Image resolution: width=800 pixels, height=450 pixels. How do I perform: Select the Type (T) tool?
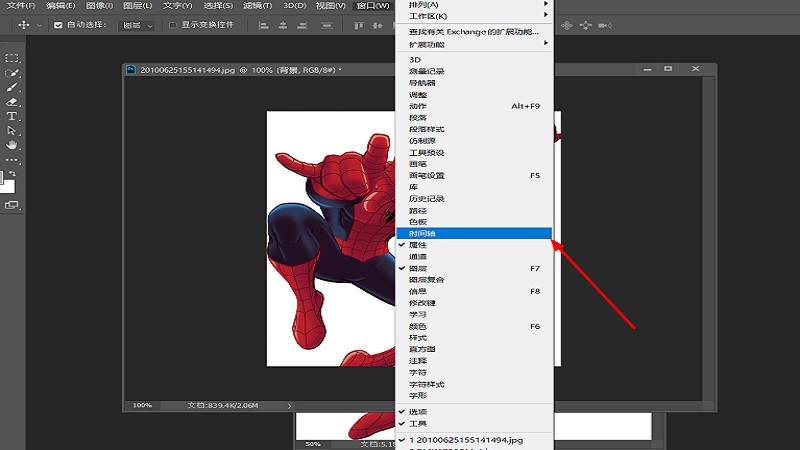[x=12, y=116]
